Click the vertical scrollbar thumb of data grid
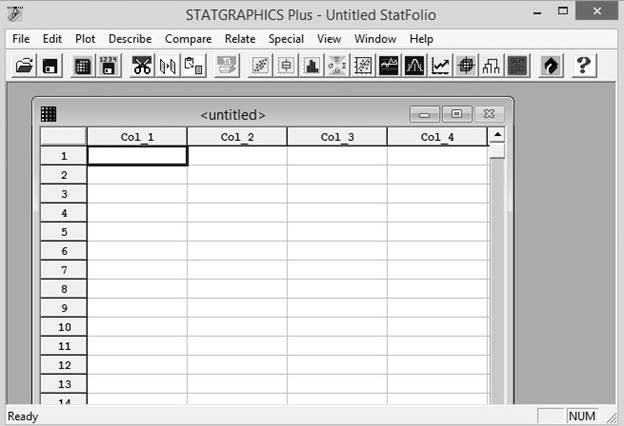This screenshot has width=624, height=426. click(x=497, y=151)
